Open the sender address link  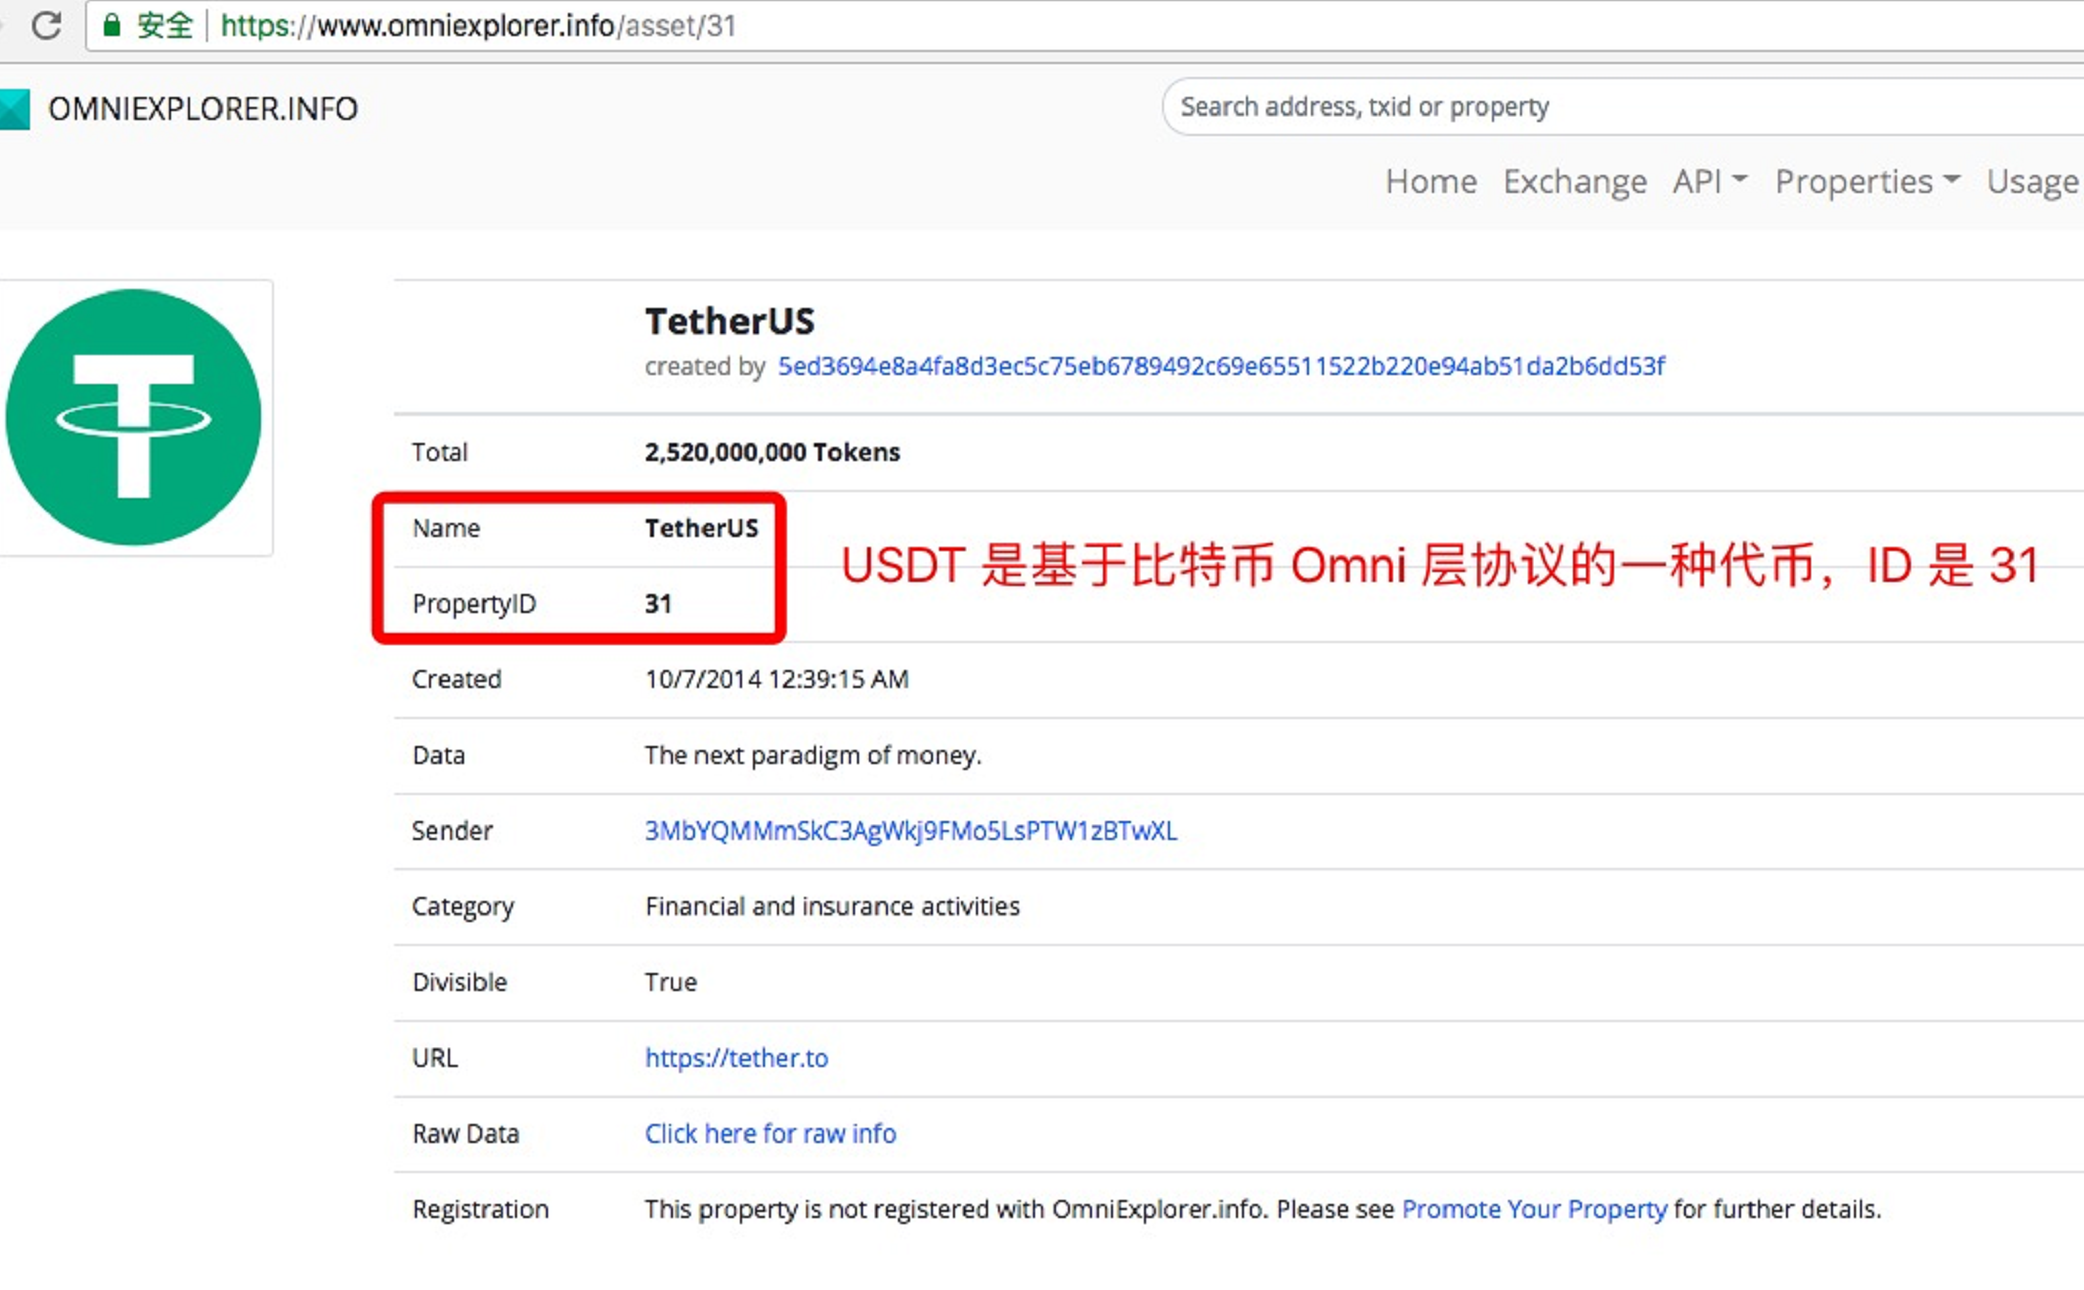tap(910, 830)
